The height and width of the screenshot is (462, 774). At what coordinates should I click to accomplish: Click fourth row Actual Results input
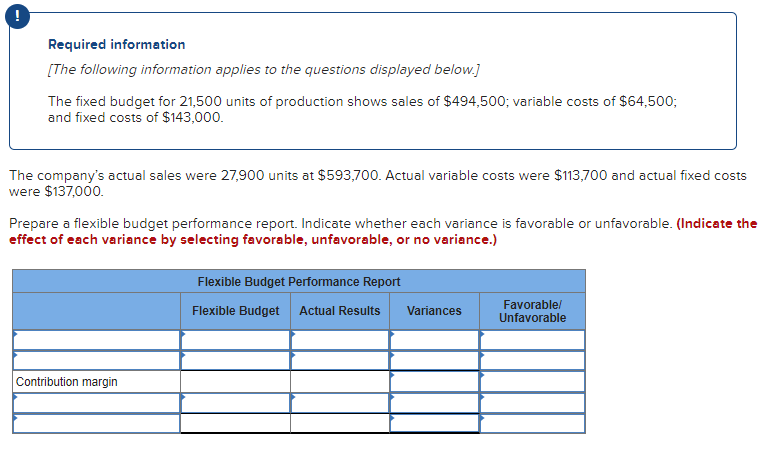(340, 403)
